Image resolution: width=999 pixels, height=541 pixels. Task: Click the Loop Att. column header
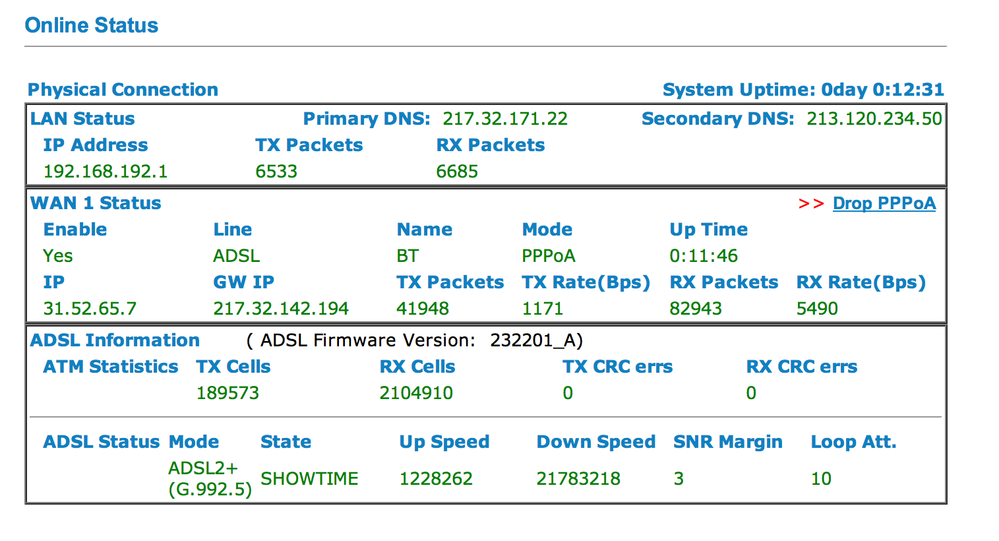[x=854, y=442]
